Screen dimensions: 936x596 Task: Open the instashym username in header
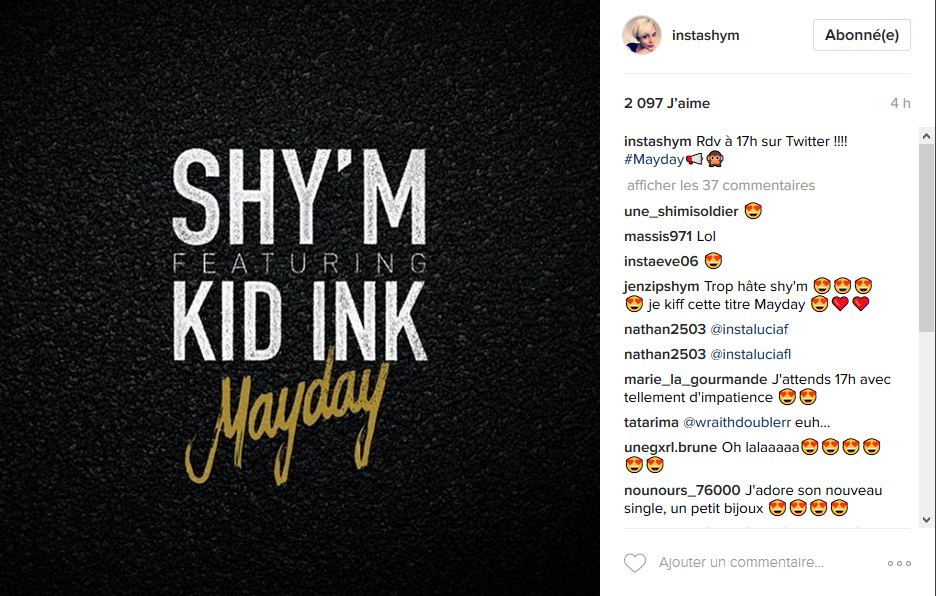(706, 35)
